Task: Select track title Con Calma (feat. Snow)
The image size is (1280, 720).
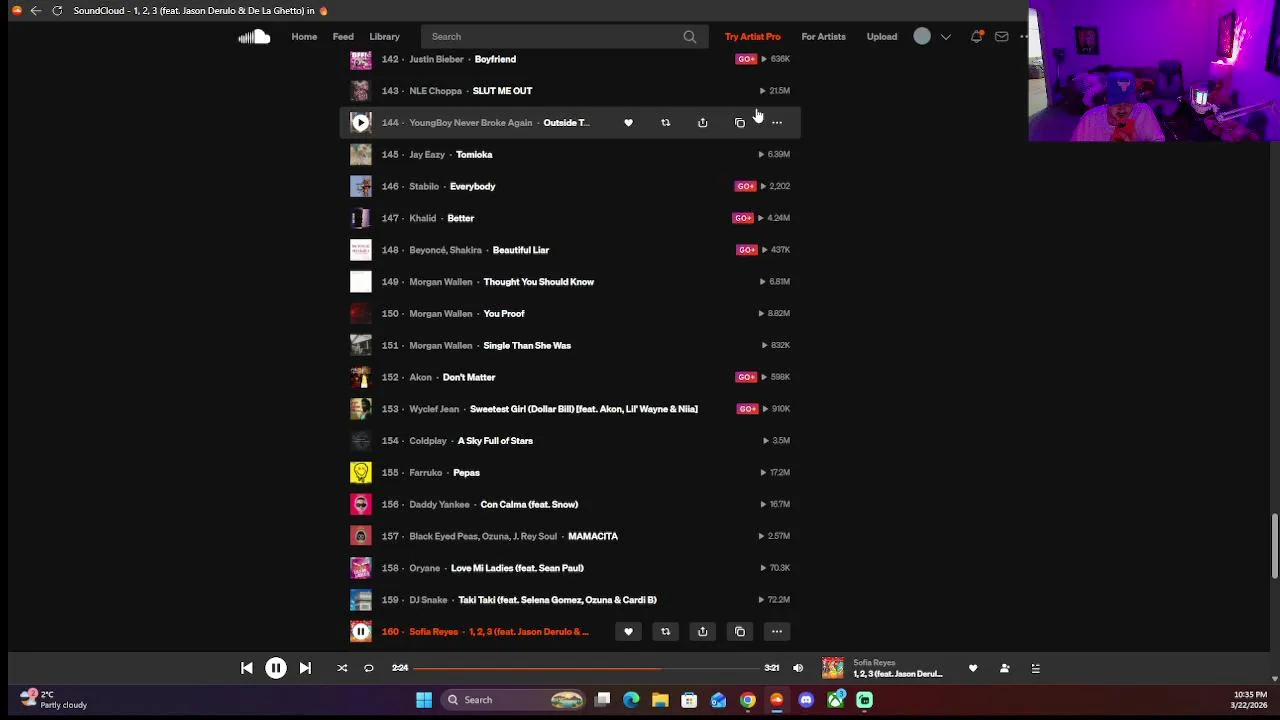Action: 529,505
